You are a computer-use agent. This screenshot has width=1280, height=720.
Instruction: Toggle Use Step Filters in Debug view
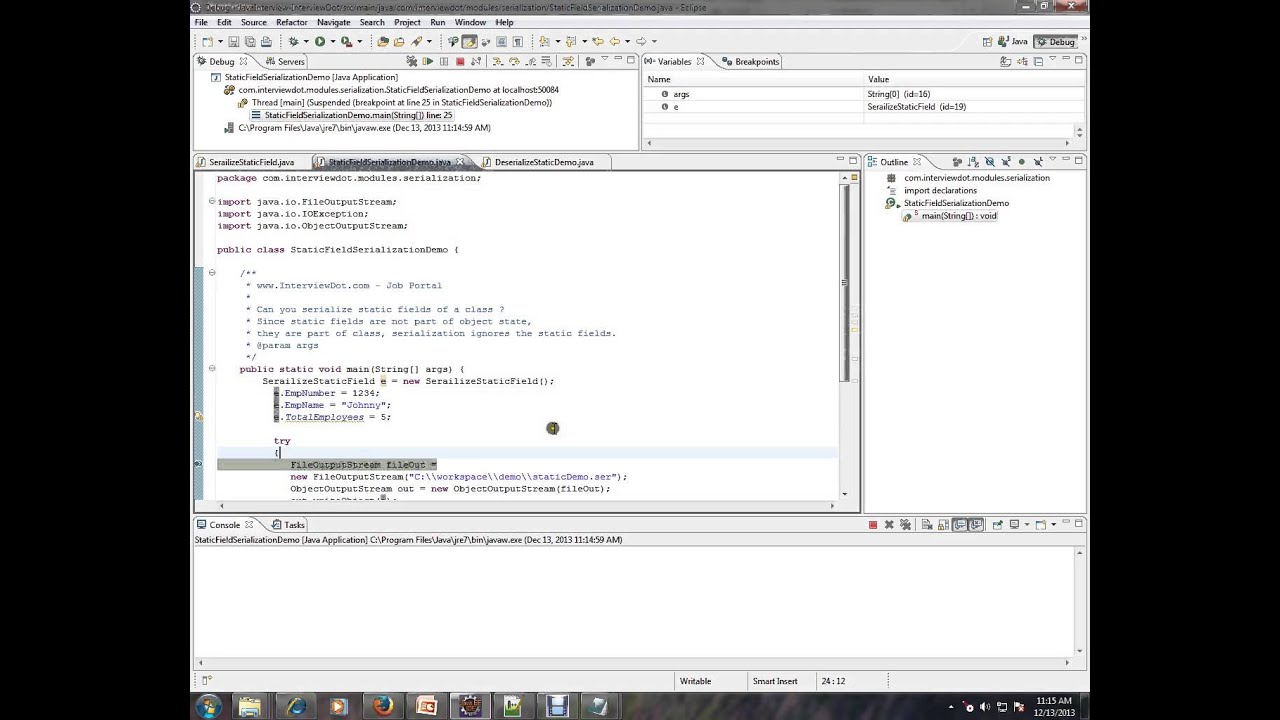click(x=567, y=61)
